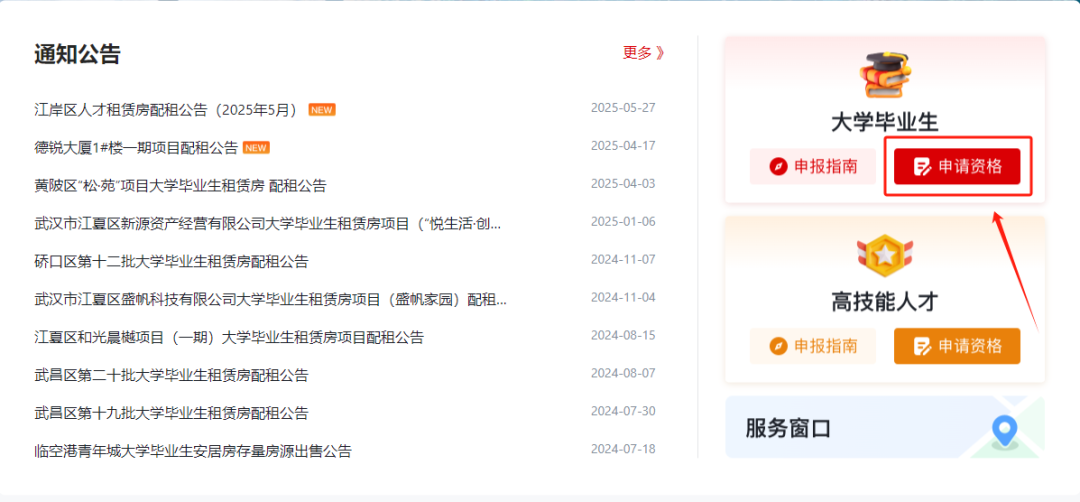Click date 2024-07-30
The height and width of the screenshot is (502, 1080).
(x=623, y=411)
